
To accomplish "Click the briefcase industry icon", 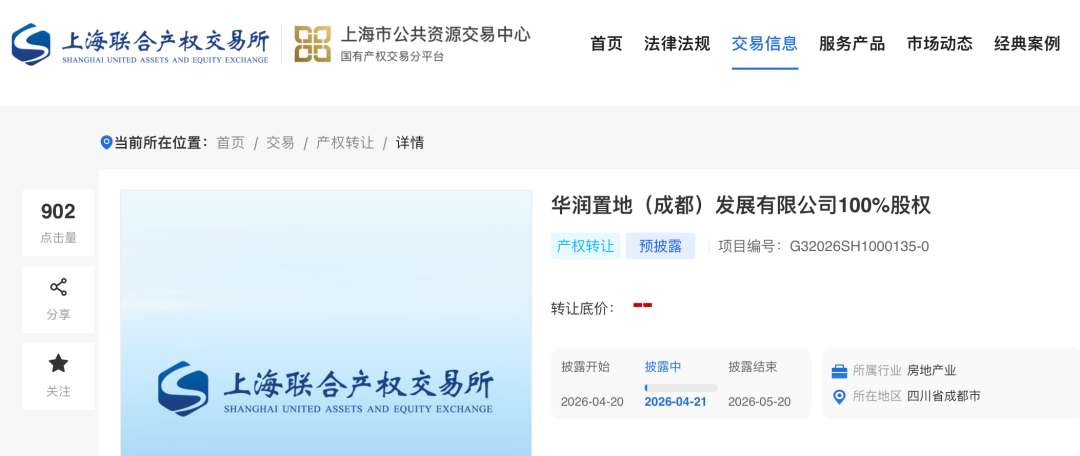I will pyautogui.click(x=840, y=371).
